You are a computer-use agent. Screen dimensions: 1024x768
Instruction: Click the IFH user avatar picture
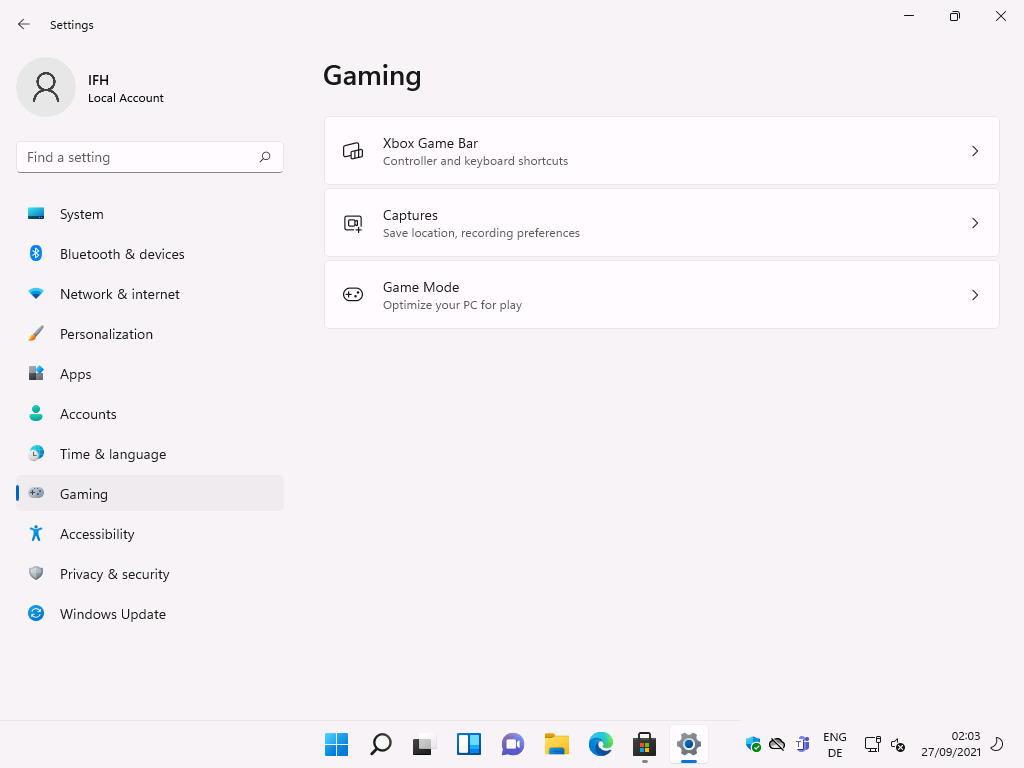tap(46, 87)
